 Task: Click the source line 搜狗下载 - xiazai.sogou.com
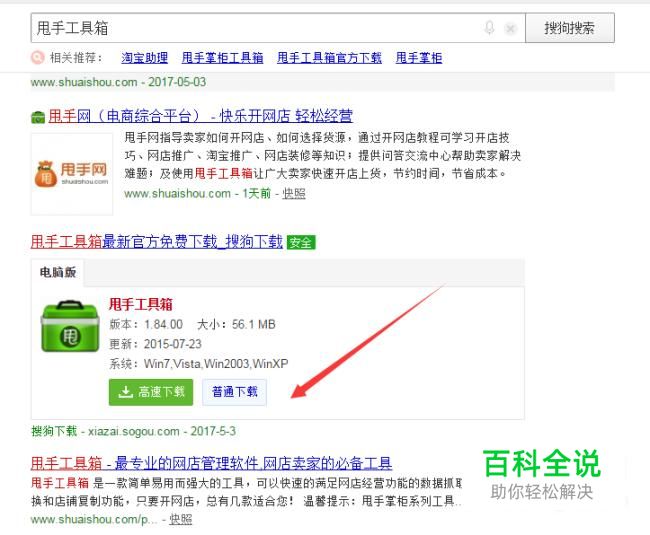105,431
